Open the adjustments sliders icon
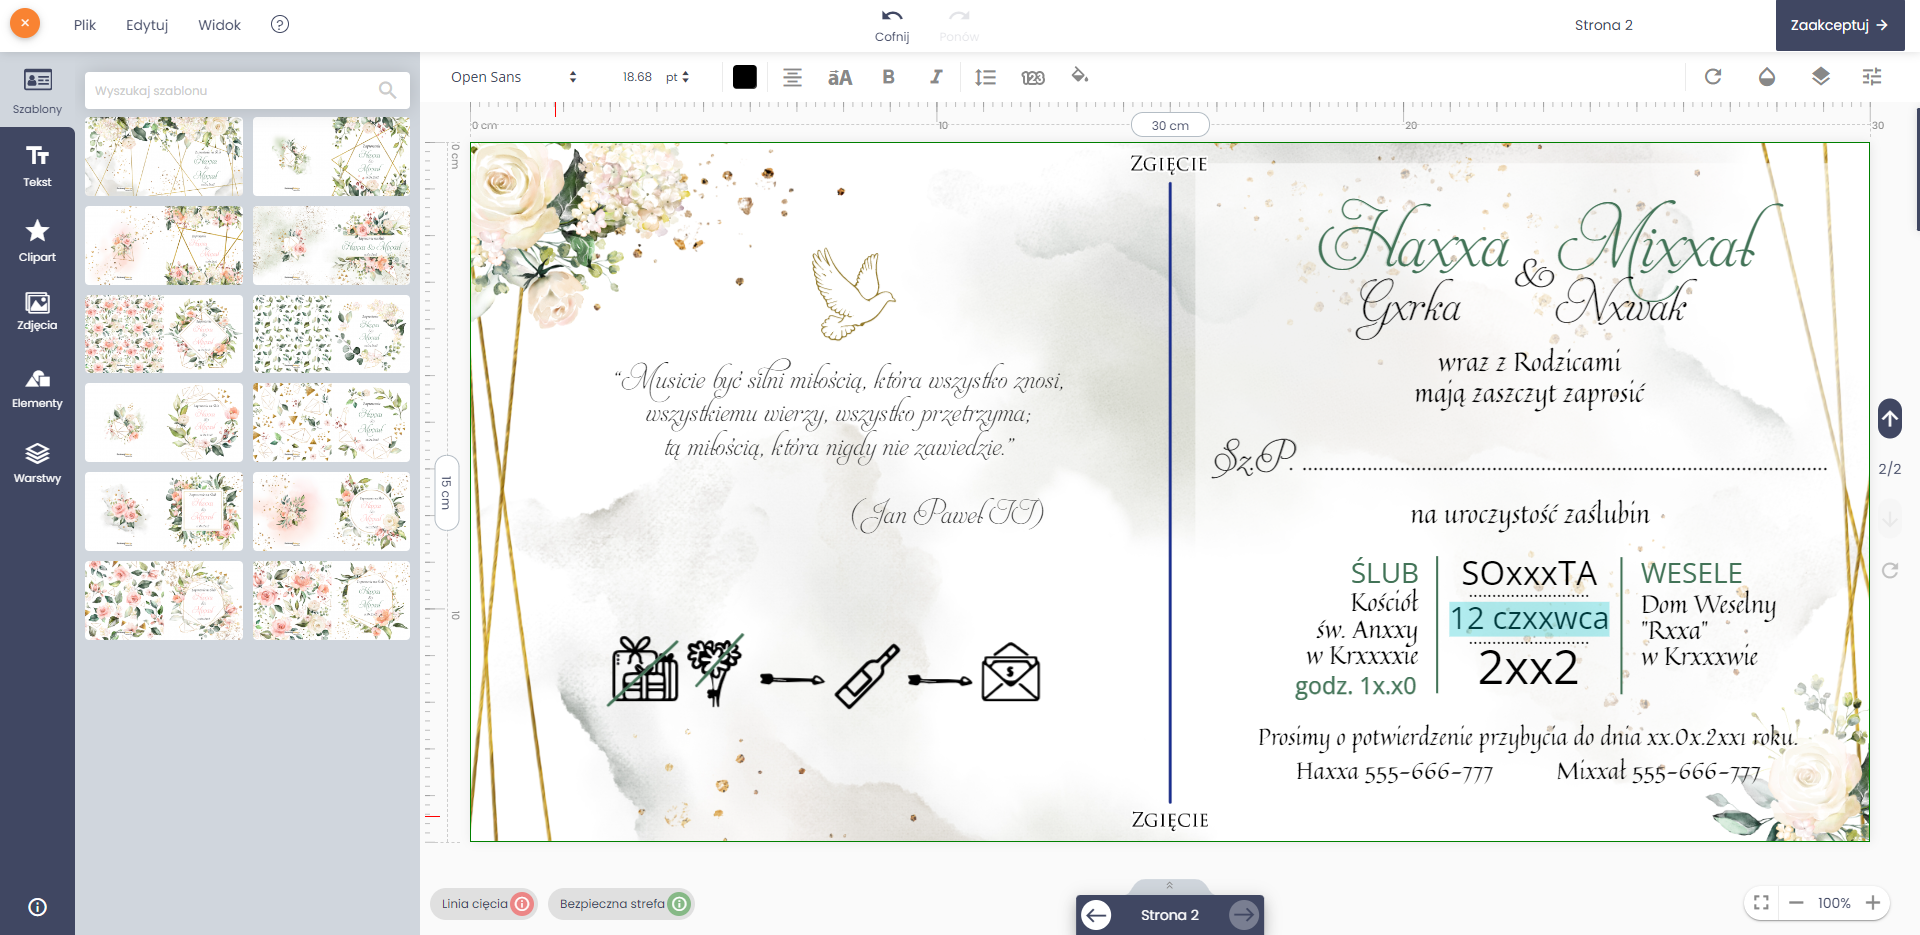Image resolution: width=1920 pixels, height=935 pixels. [x=1872, y=76]
